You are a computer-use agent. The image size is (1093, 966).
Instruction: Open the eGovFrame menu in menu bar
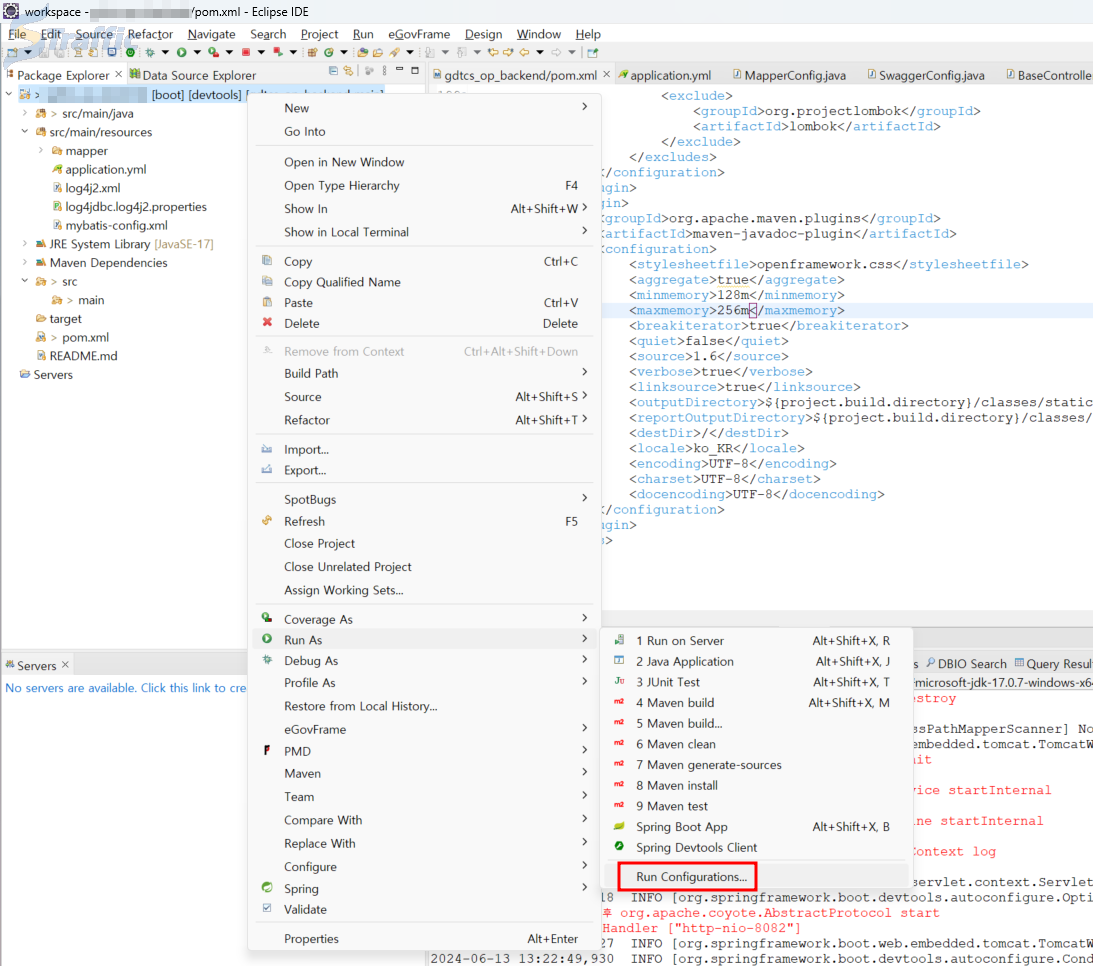tap(419, 34)
